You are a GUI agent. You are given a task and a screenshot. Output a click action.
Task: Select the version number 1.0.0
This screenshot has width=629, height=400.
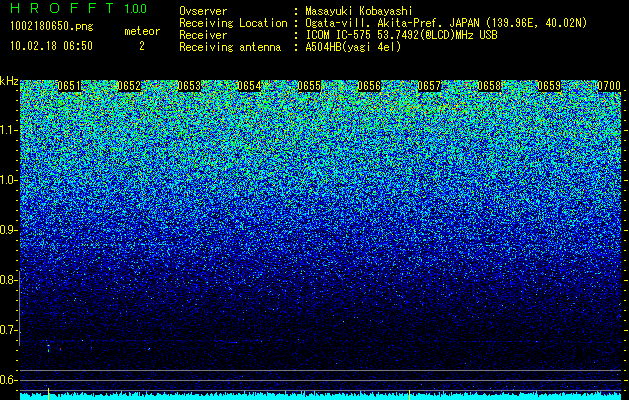pyautogui.click(x=136, y=8)
